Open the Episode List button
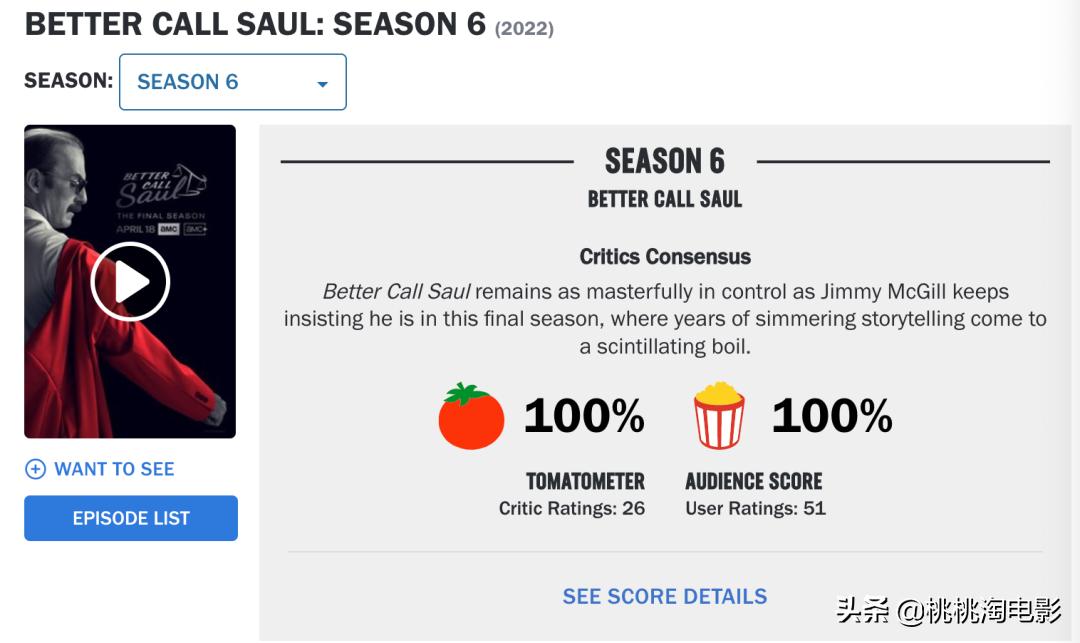This screenshot has height=643, width=1080. click(131, 518)
